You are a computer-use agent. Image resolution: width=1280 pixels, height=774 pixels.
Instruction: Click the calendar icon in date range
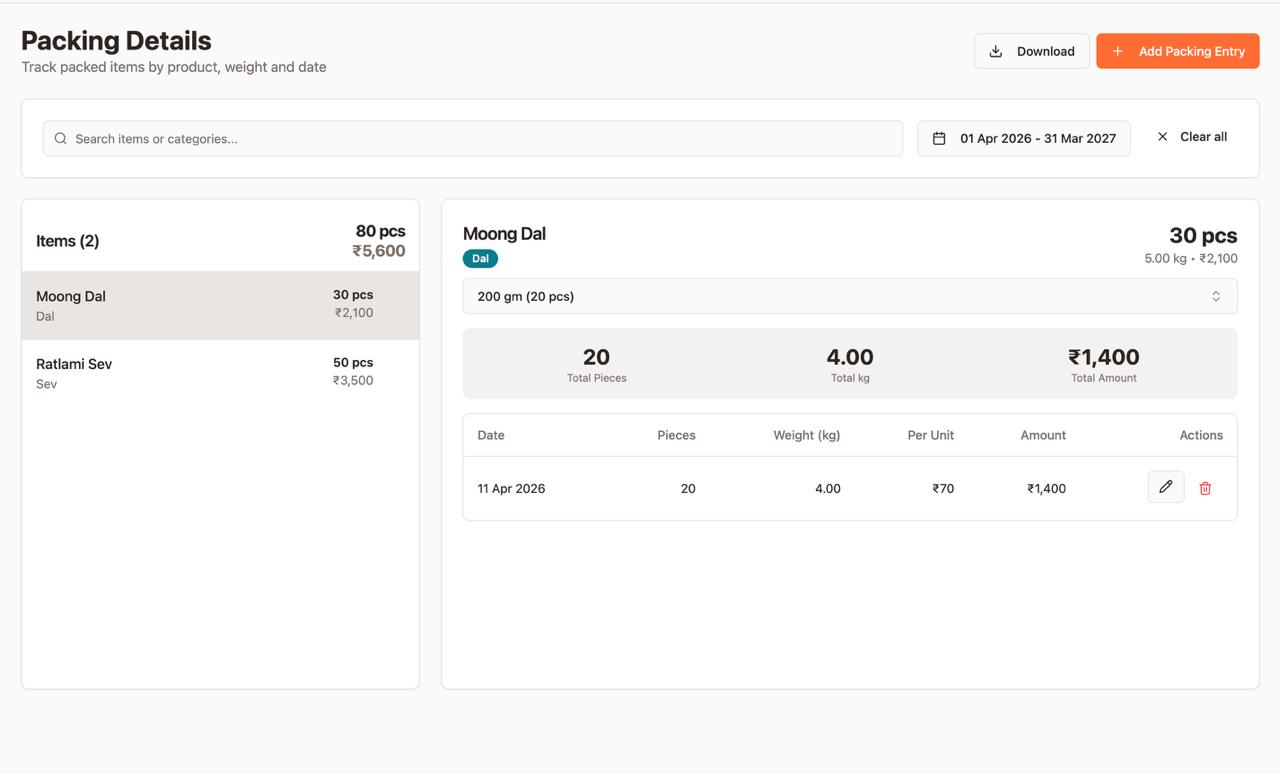click(x=939, y=139)
